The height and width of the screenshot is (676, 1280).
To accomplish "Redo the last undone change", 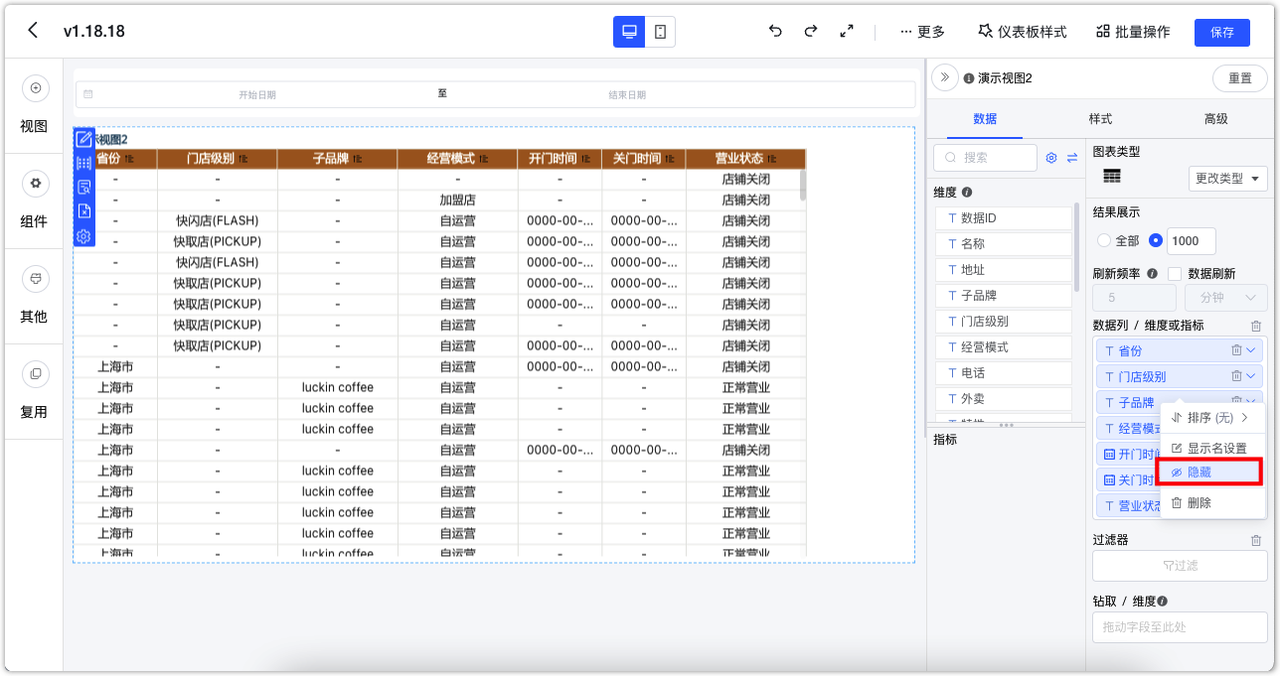I will pyautogui.click(x=811, y=31).
